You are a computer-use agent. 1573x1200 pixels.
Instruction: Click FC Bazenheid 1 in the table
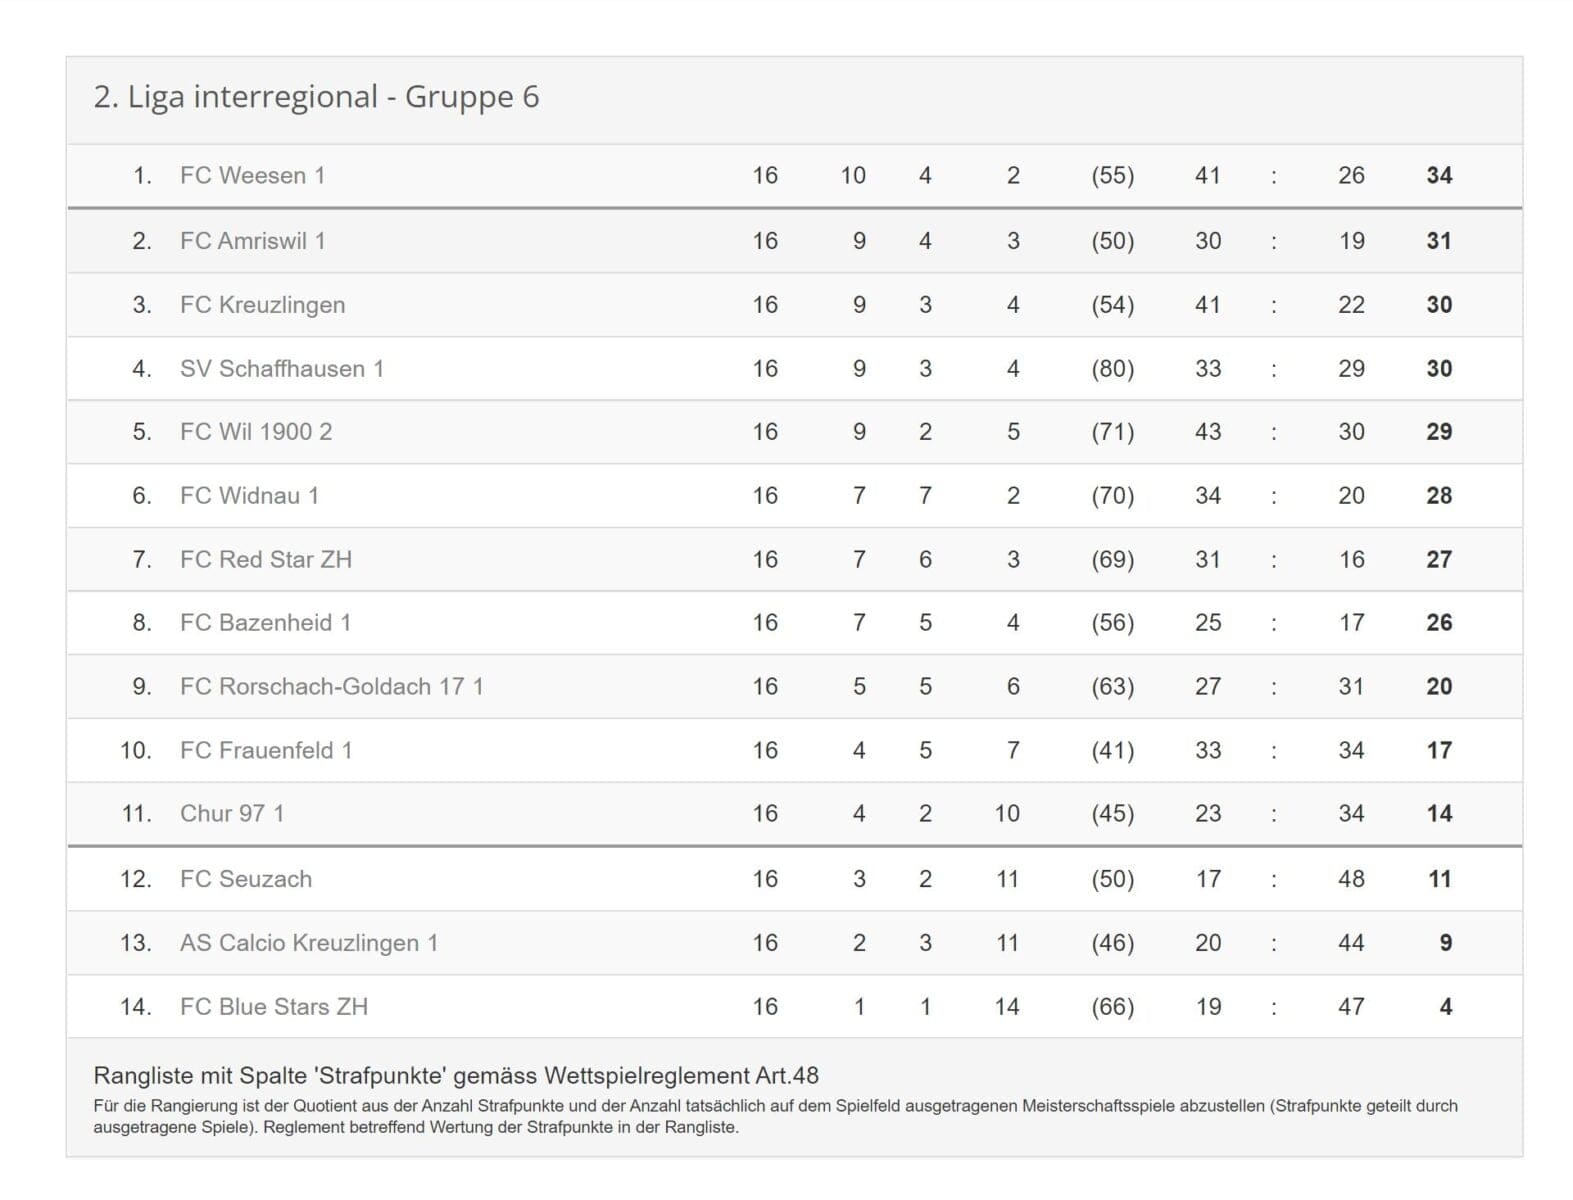pos(265,623)
